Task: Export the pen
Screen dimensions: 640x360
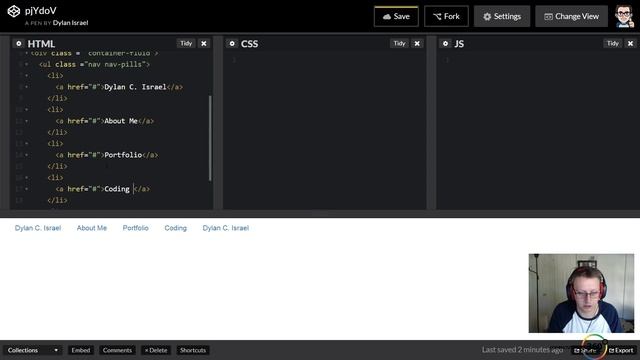Action: [621, 350]
